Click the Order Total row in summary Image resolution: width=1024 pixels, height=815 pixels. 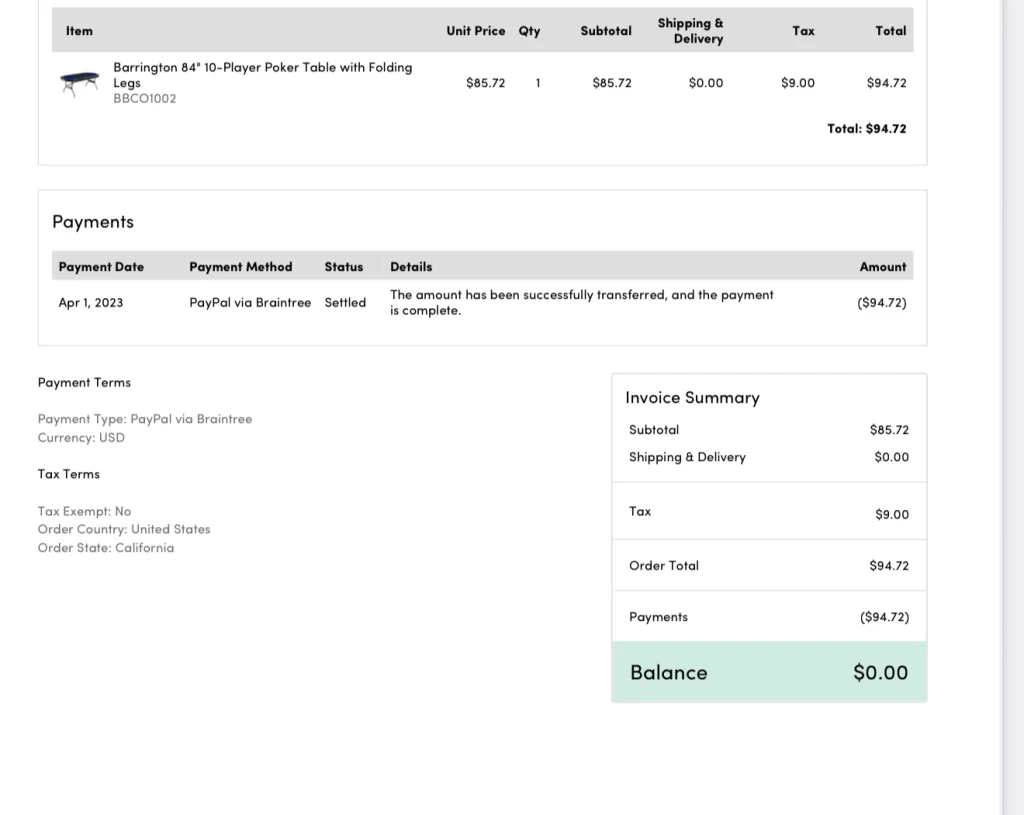(x=768, y=566)
